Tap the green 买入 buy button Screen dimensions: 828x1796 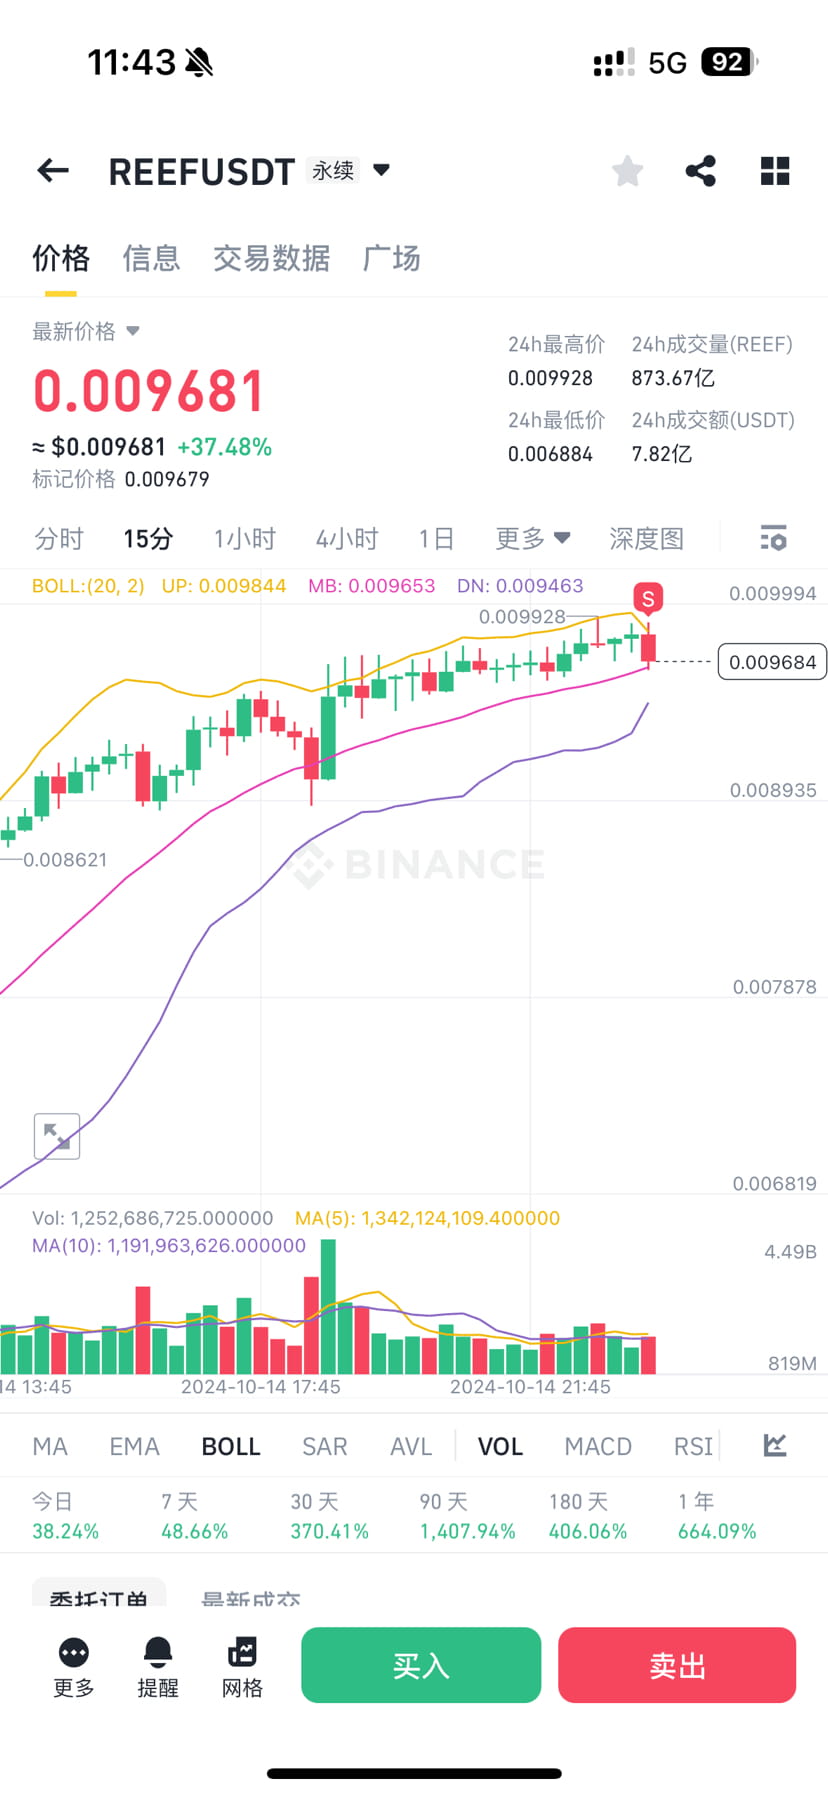point(421,1665)
